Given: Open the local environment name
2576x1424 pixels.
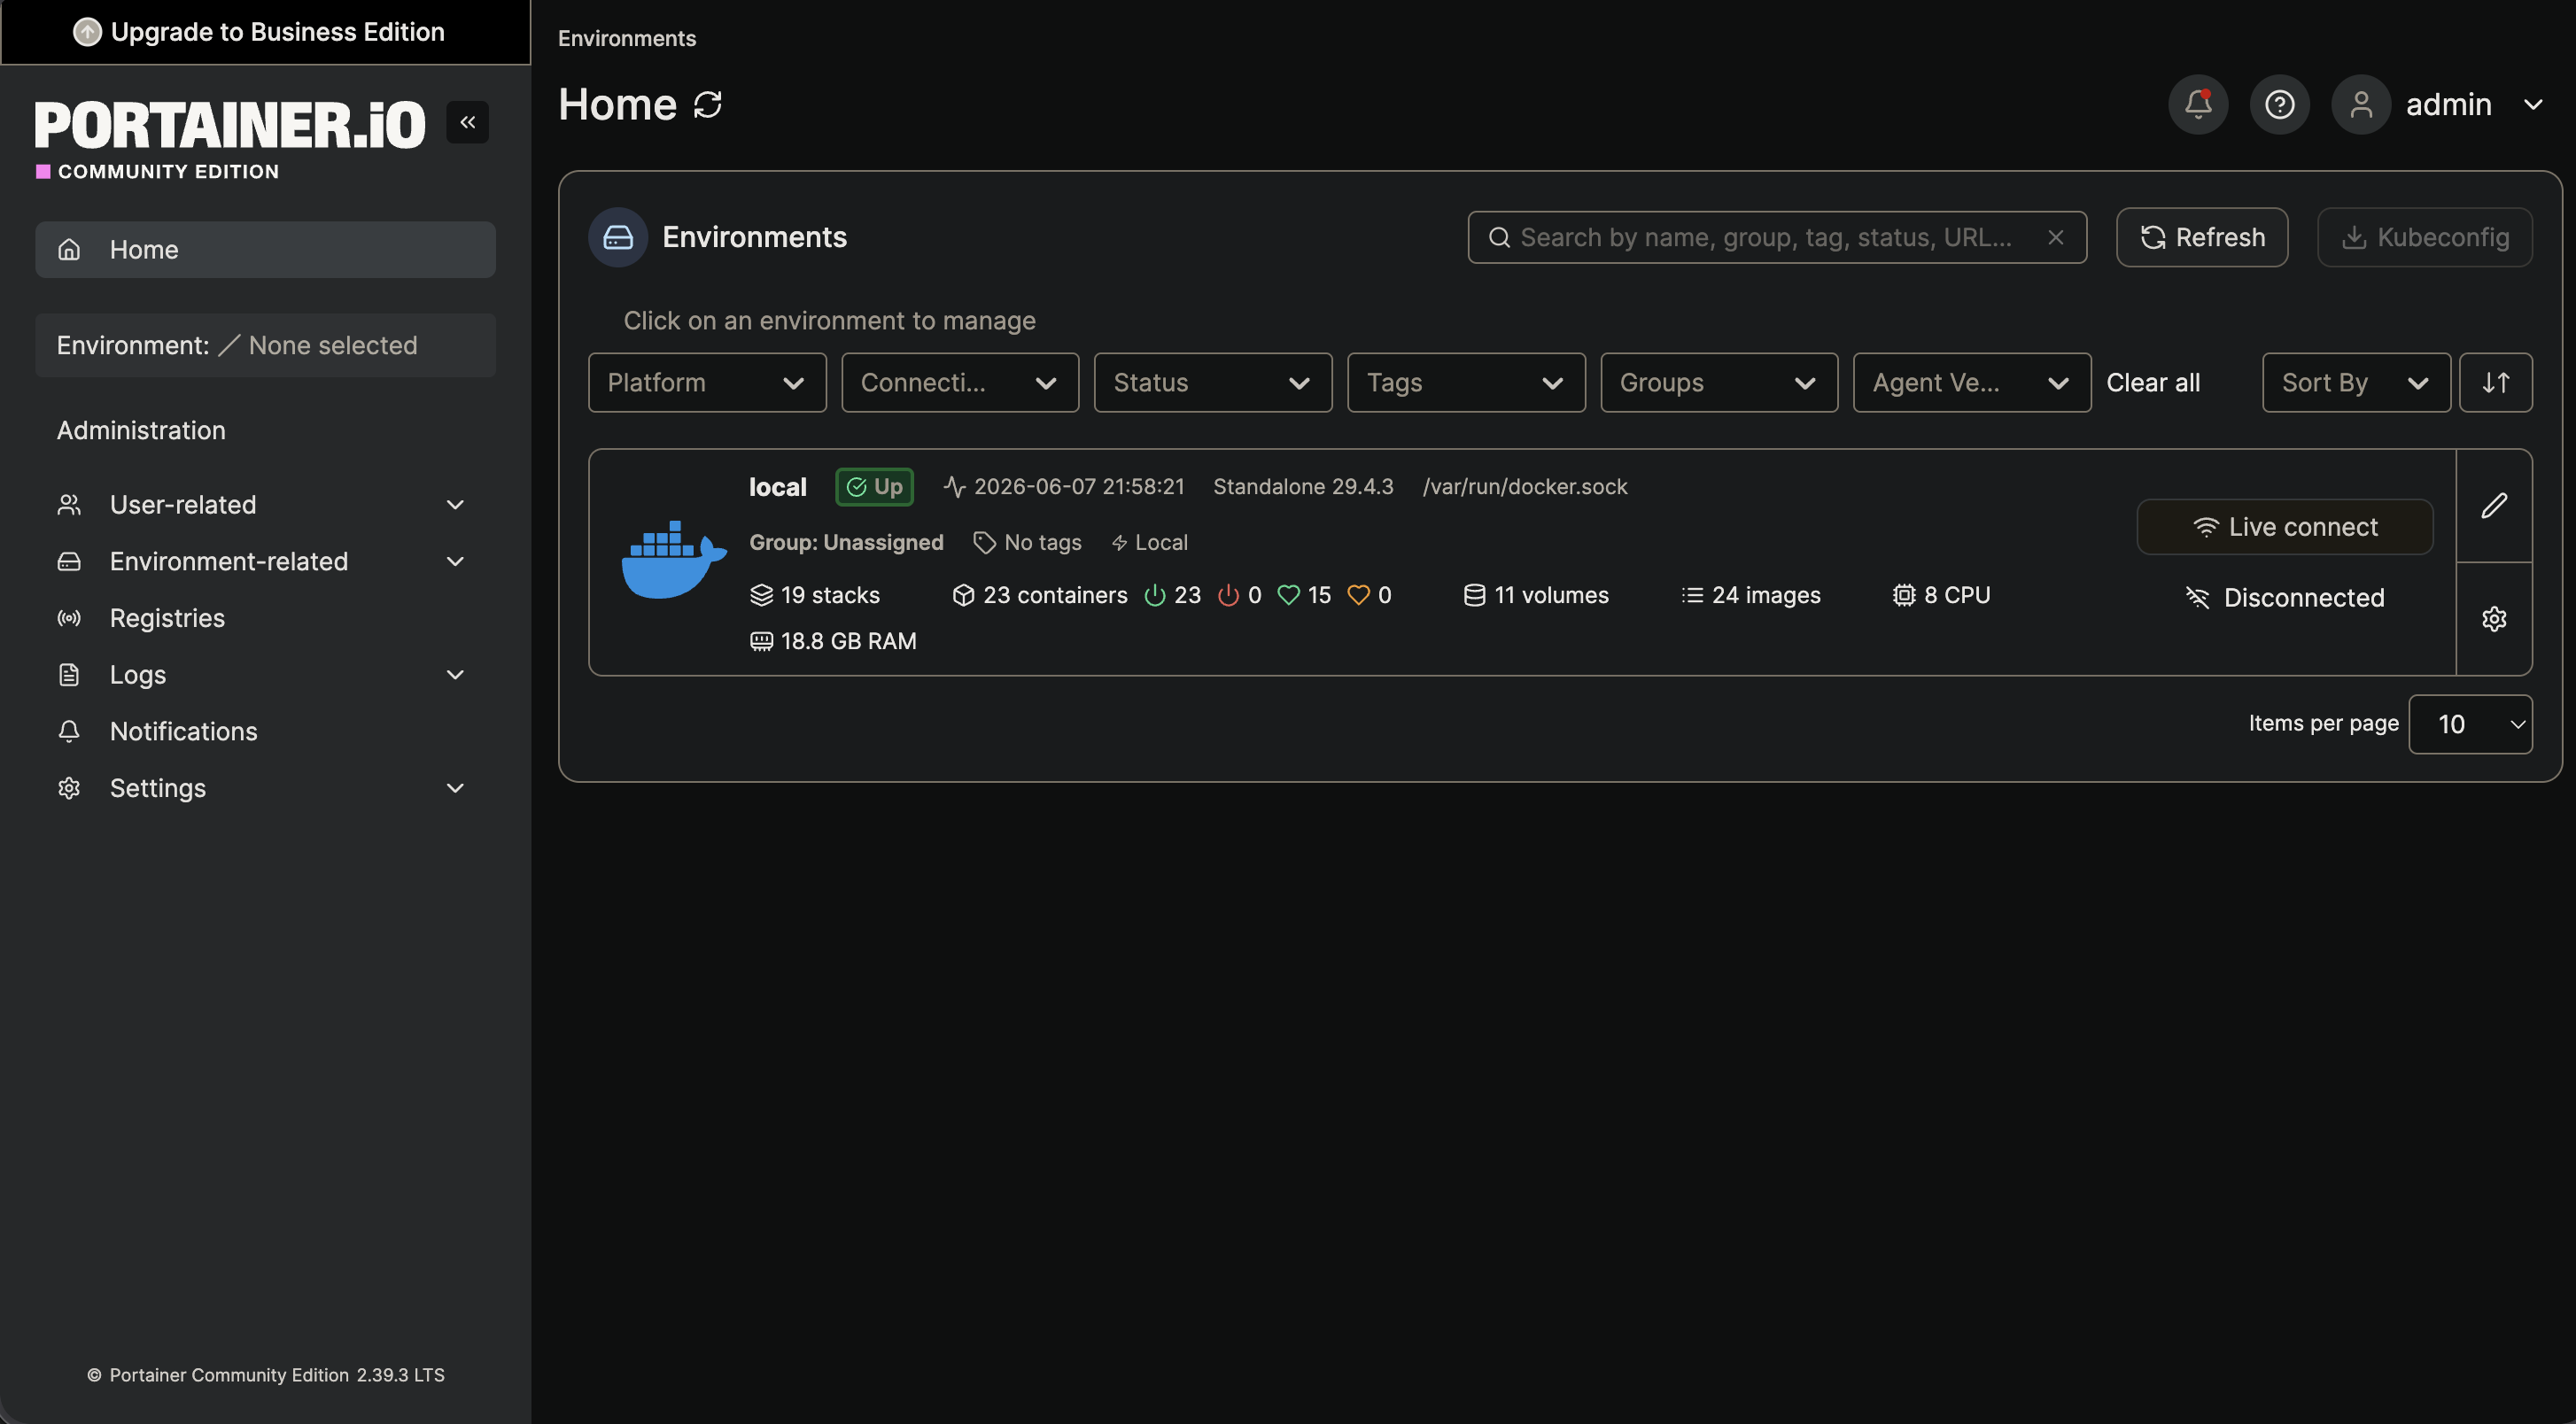Looking at the screenshot, I should coord(777,487).
